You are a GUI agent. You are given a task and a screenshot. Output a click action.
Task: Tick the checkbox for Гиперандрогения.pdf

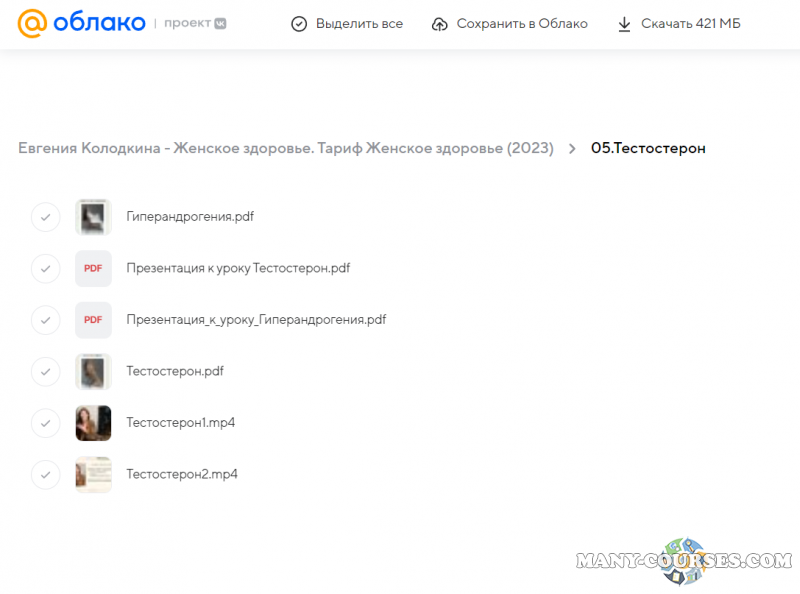46,217
